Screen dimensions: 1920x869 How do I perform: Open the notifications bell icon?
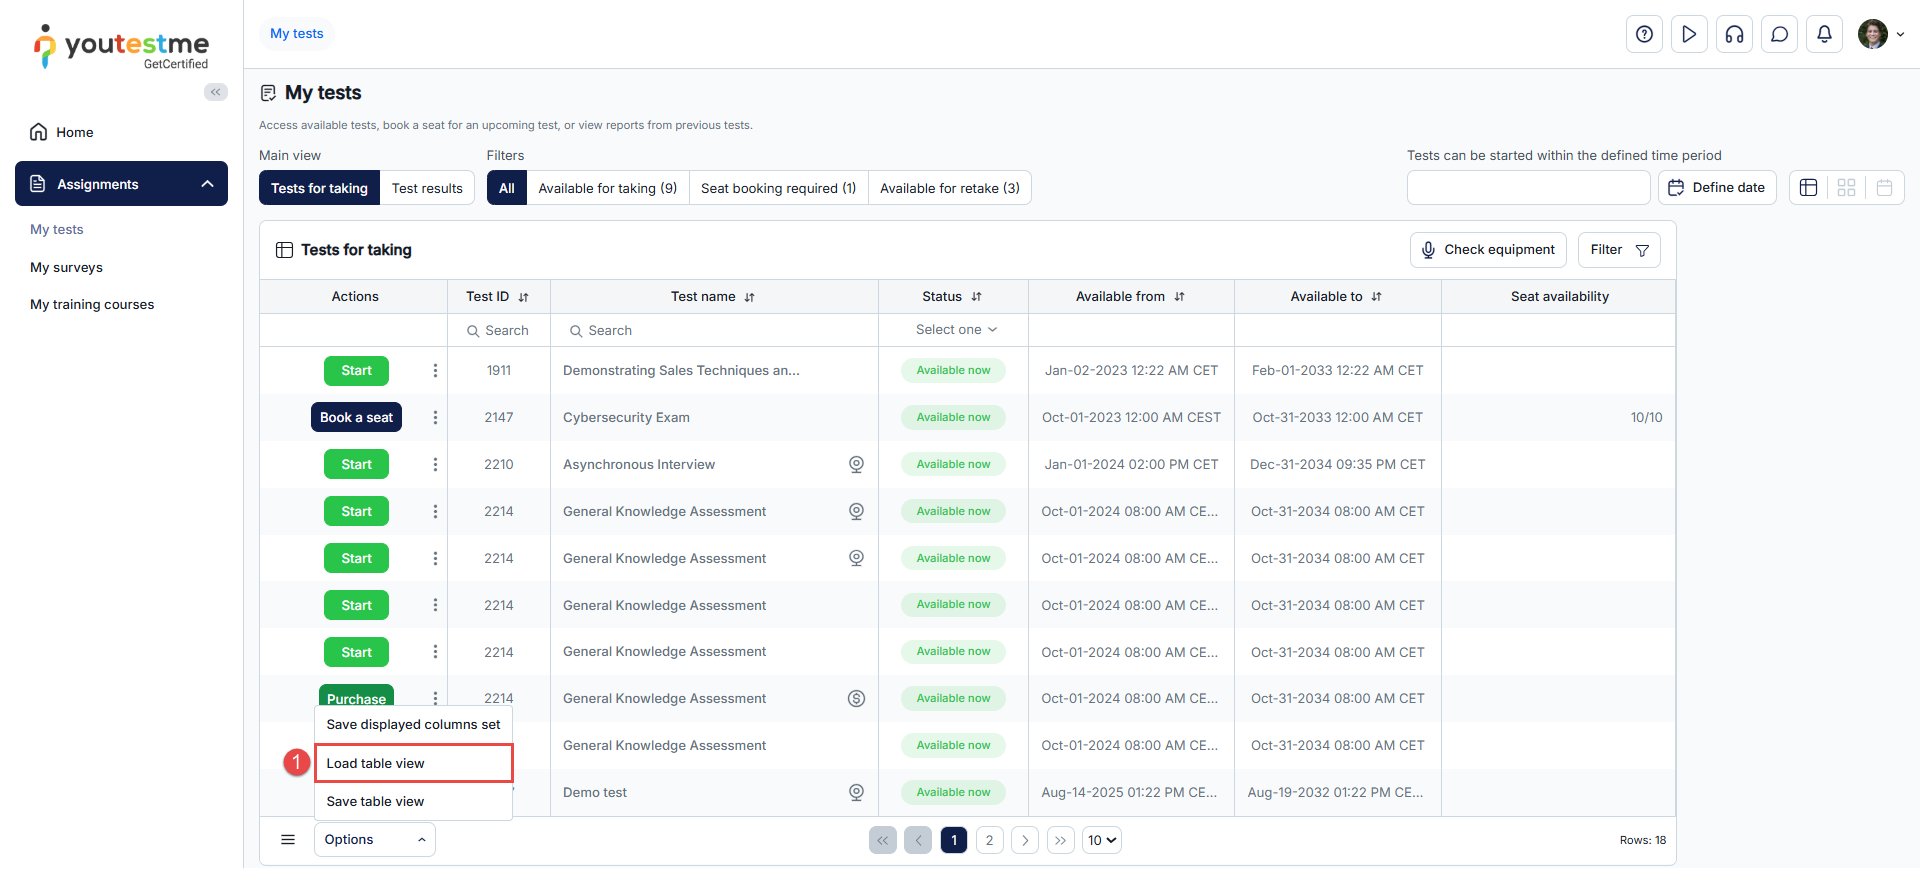point(1824,34)
